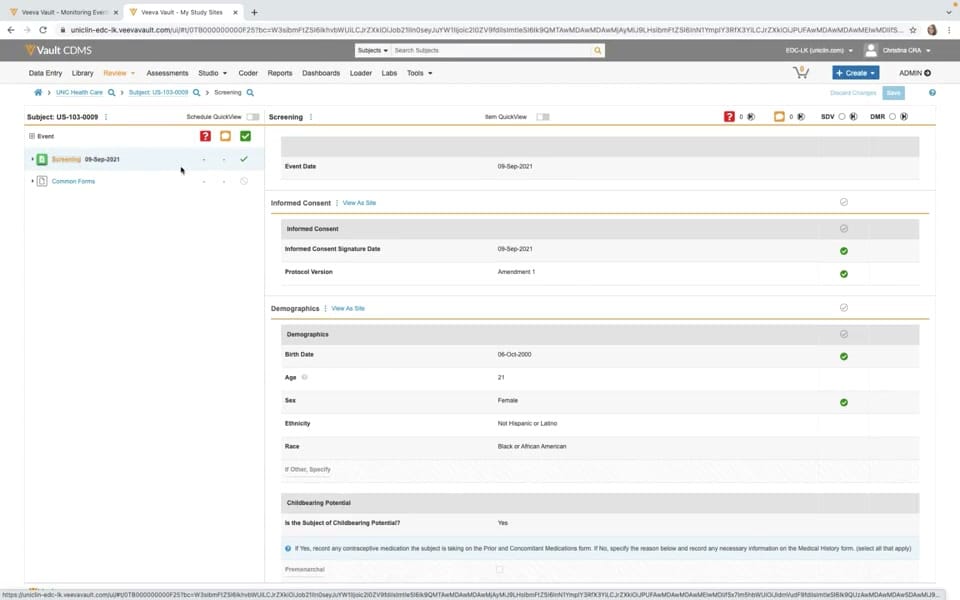The height and width of the screenshot is (600, 960).
Task: Jump to next open query arrow
Action: coord(751,116)
